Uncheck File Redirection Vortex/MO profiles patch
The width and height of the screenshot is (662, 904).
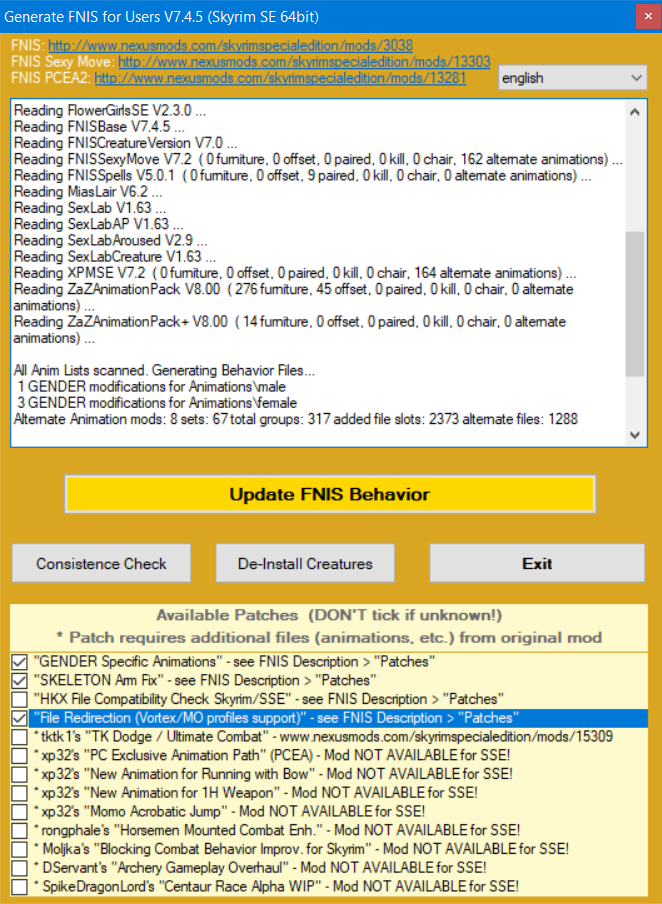20,718
